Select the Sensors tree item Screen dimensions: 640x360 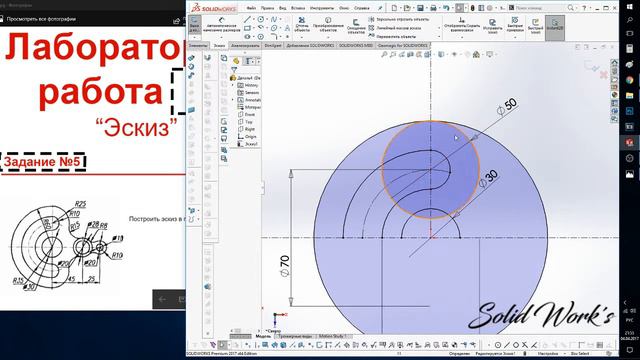pyautogui.click(x=249, y=93)
